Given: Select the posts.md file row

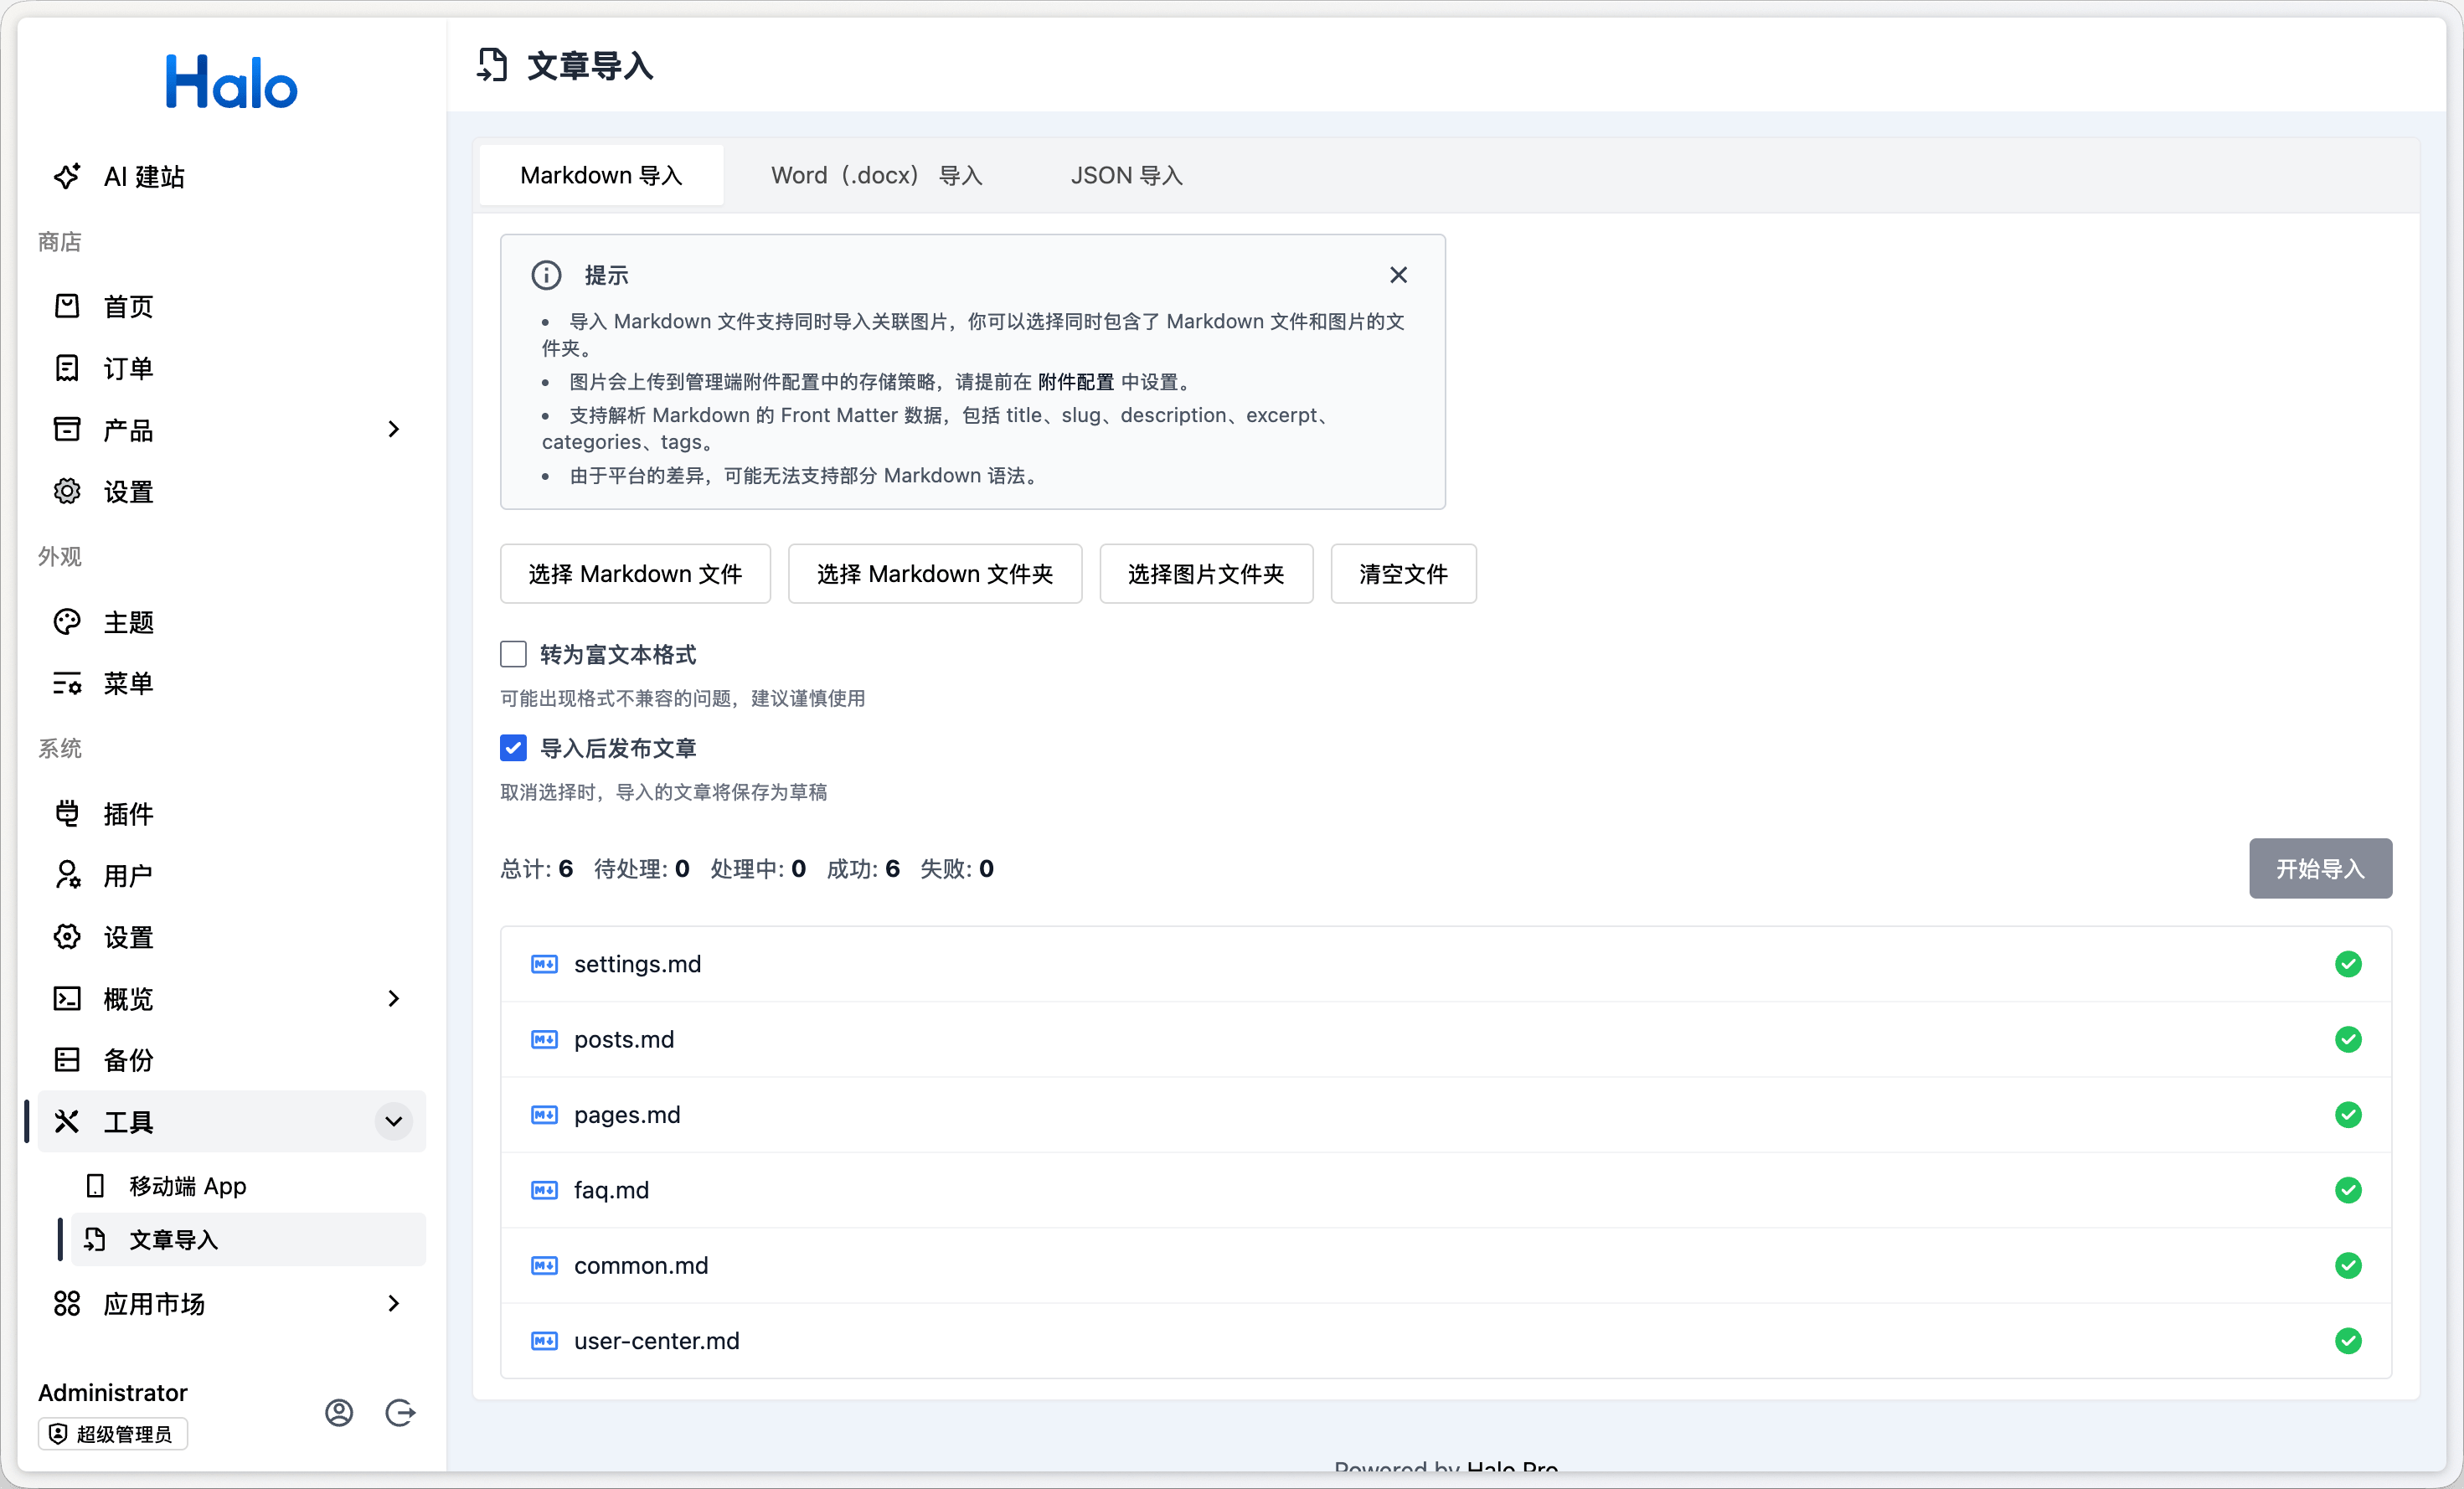Looking at the screenshot, I should point(624,1039).
